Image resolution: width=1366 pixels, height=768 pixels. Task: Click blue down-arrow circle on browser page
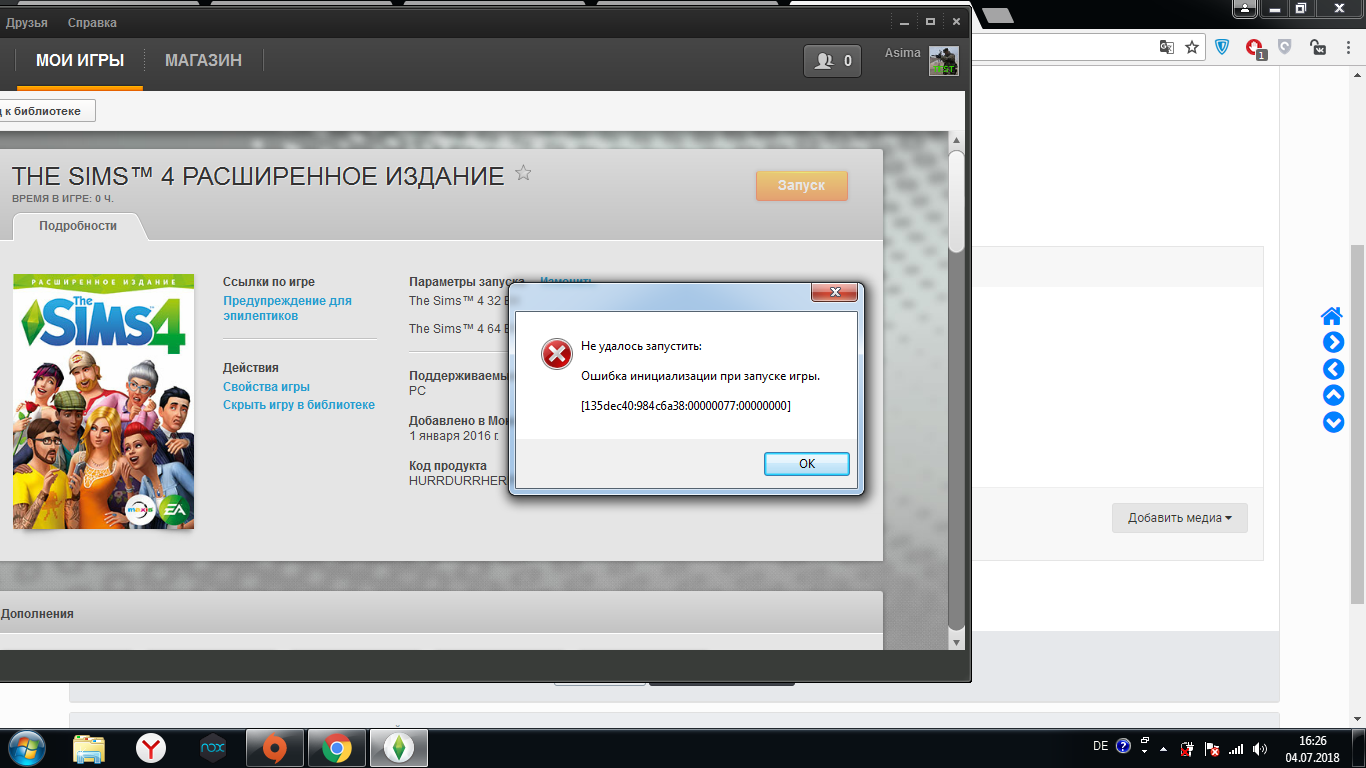click(1333, 422)
